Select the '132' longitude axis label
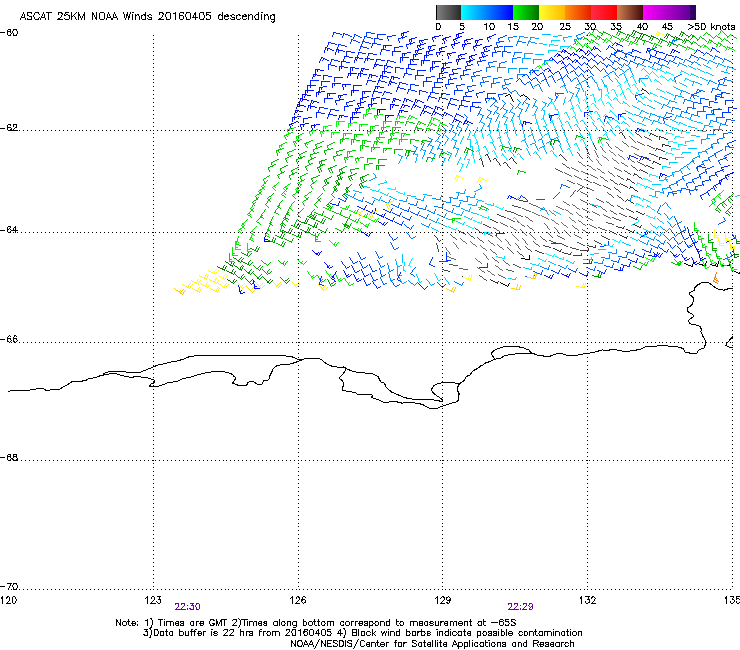The width and height of the screenshot is (740, 650). (x=587, y=600)
